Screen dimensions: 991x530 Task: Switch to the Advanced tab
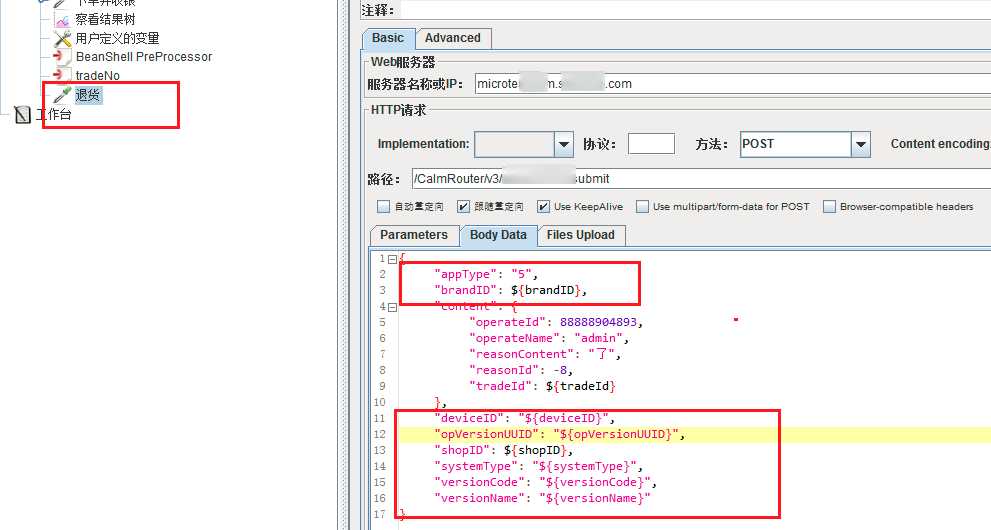pos(453,38)
